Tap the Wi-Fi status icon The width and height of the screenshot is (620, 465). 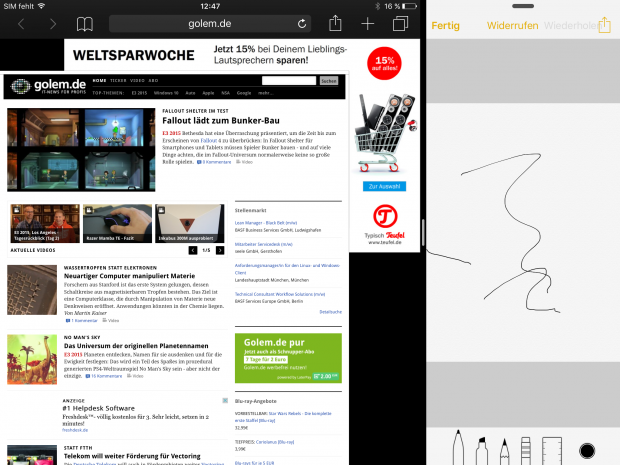tap(41, 6)
